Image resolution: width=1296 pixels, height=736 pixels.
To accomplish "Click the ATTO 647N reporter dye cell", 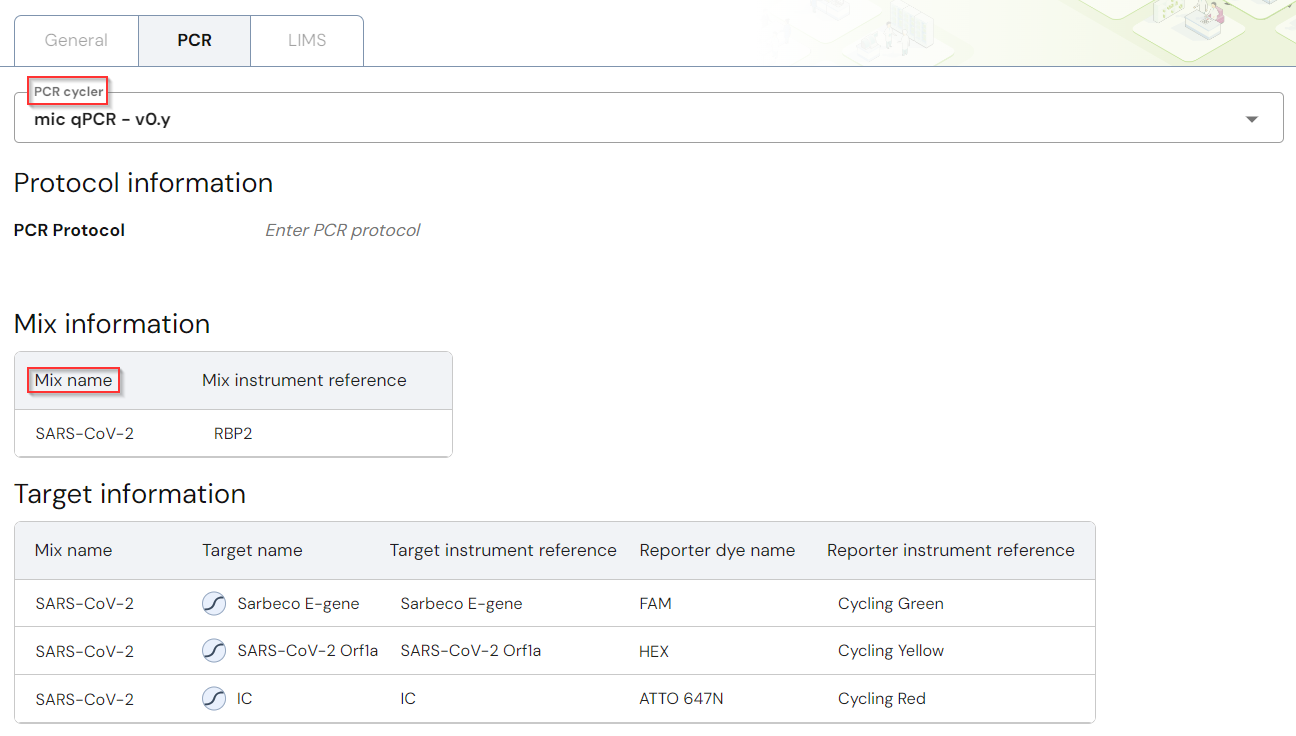I will (x=681, y=699).
